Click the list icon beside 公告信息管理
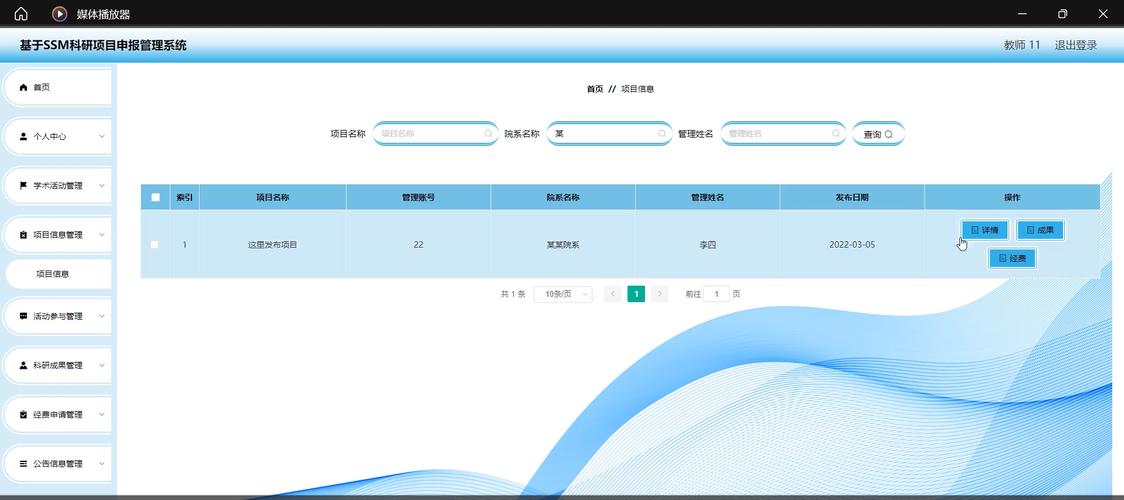1124x500 pixels. [x=23, y=463]
